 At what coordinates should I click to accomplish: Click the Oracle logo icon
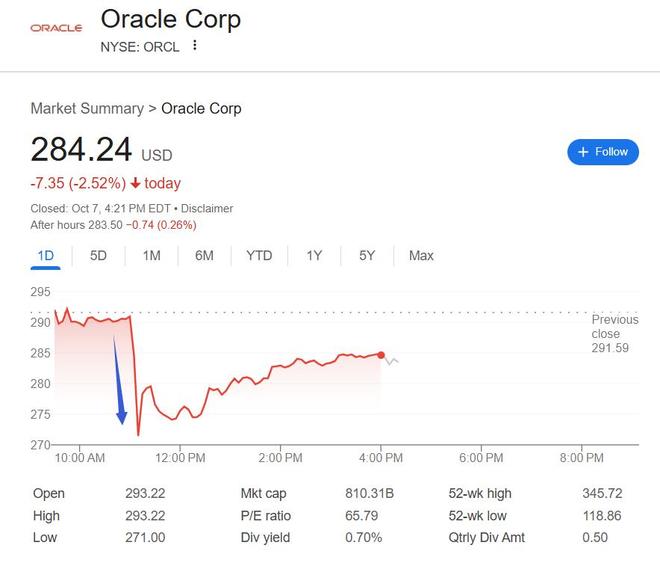[x=55, y=28]
